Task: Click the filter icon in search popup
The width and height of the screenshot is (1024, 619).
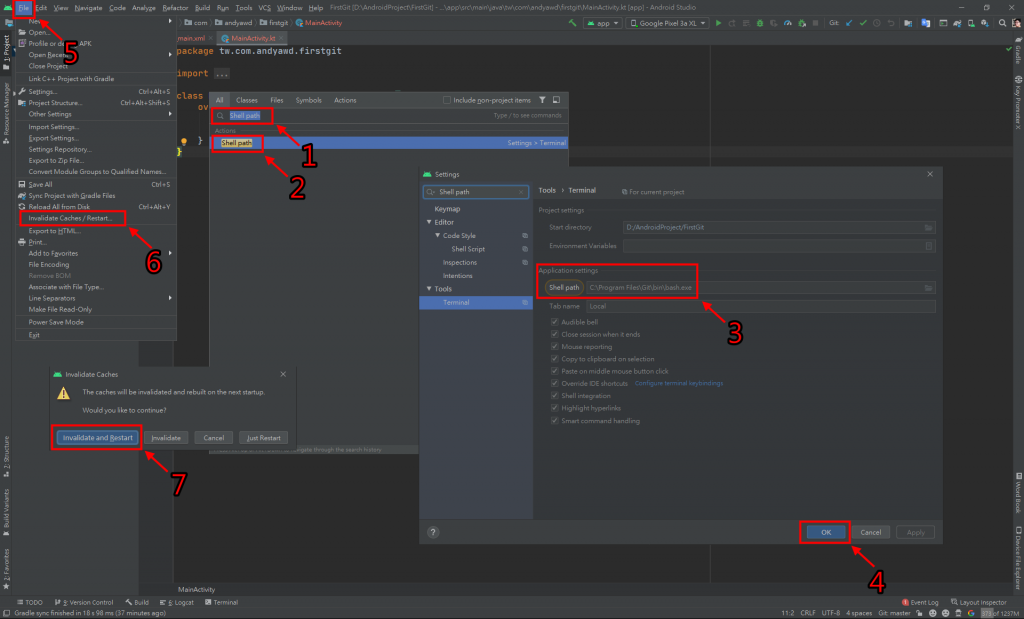Action: coord(542,100)
